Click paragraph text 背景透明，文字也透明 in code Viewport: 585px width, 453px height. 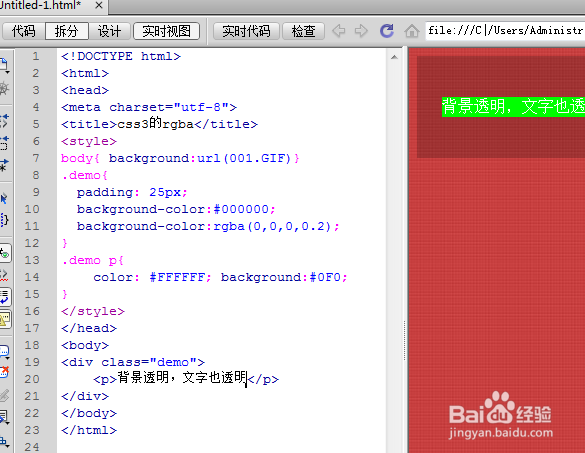tap(182, 378)
